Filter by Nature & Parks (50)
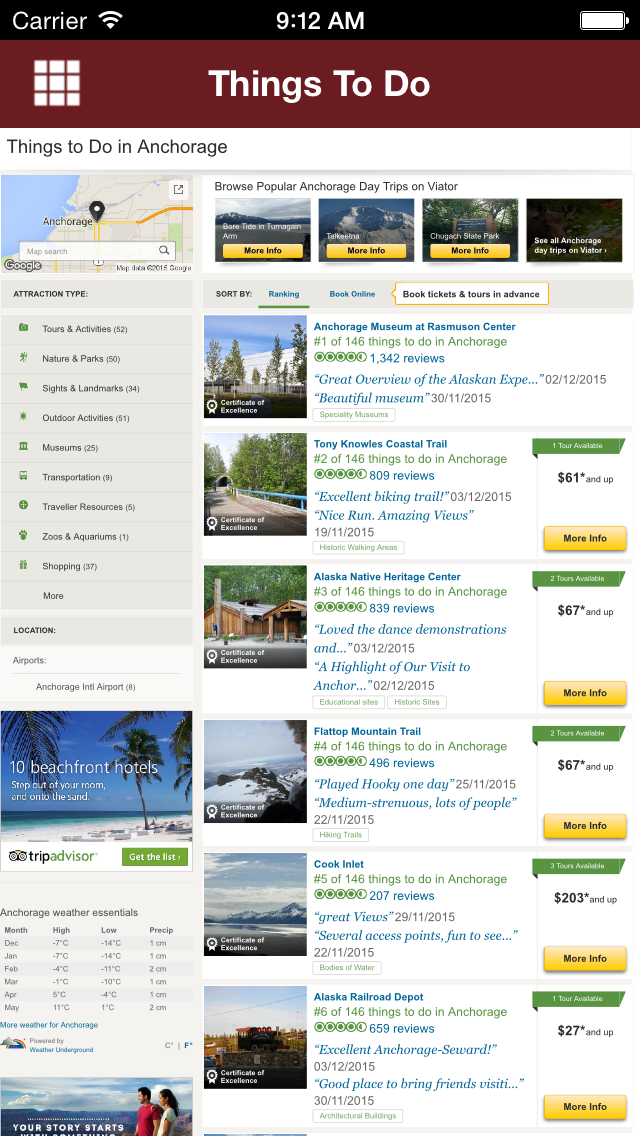The width and height of the screenshot is (640, 1136). 81,359
